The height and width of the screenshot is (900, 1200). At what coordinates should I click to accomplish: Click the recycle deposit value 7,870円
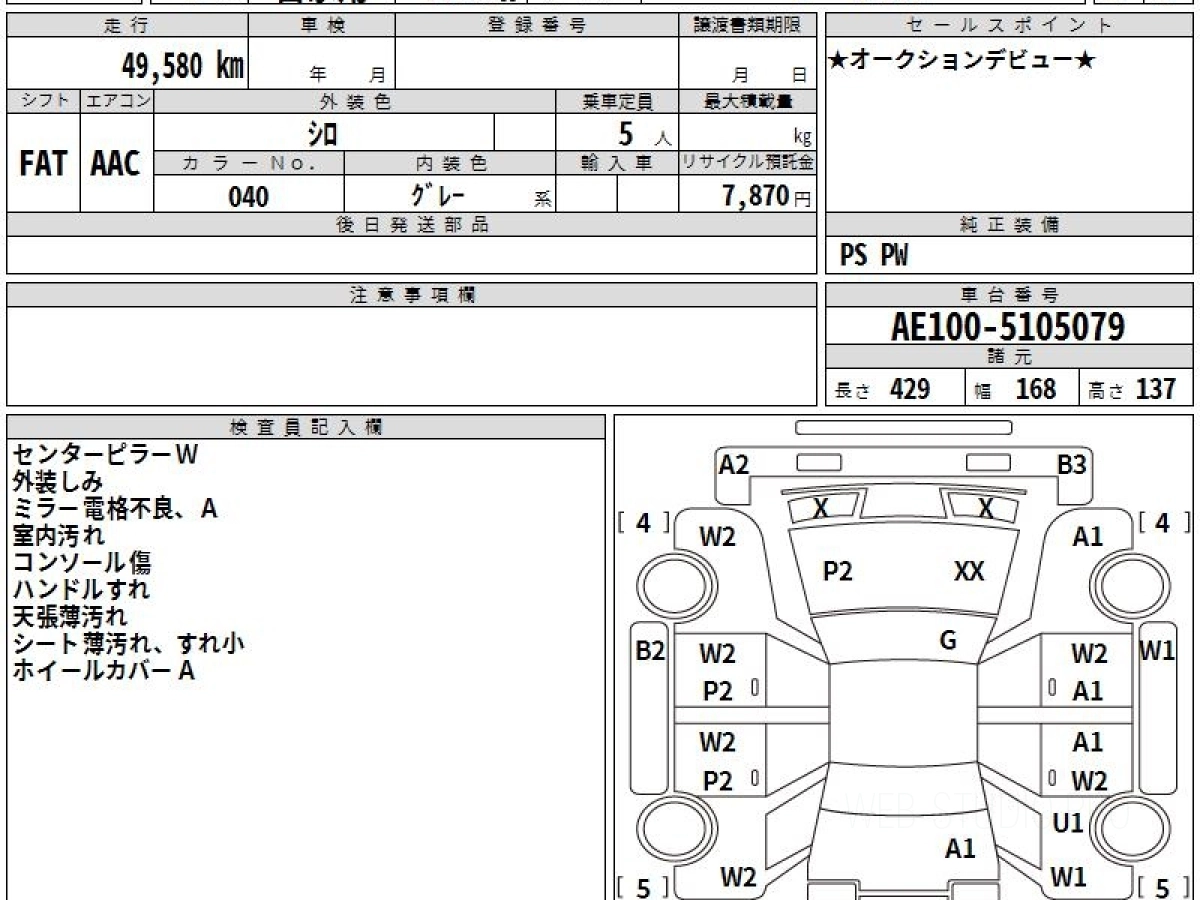[x=766, y=195]
